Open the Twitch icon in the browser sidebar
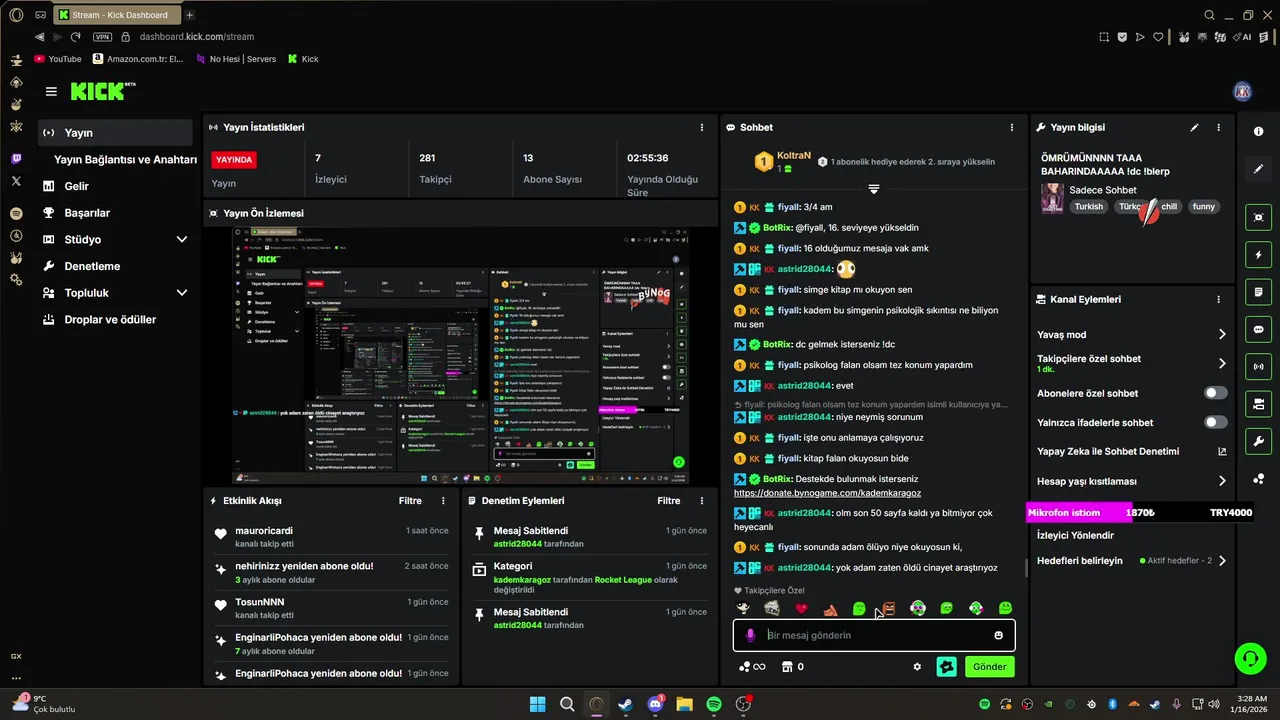Image resolution: width=1280 pixels, height=720 pixels. click(x=16, y=159)
